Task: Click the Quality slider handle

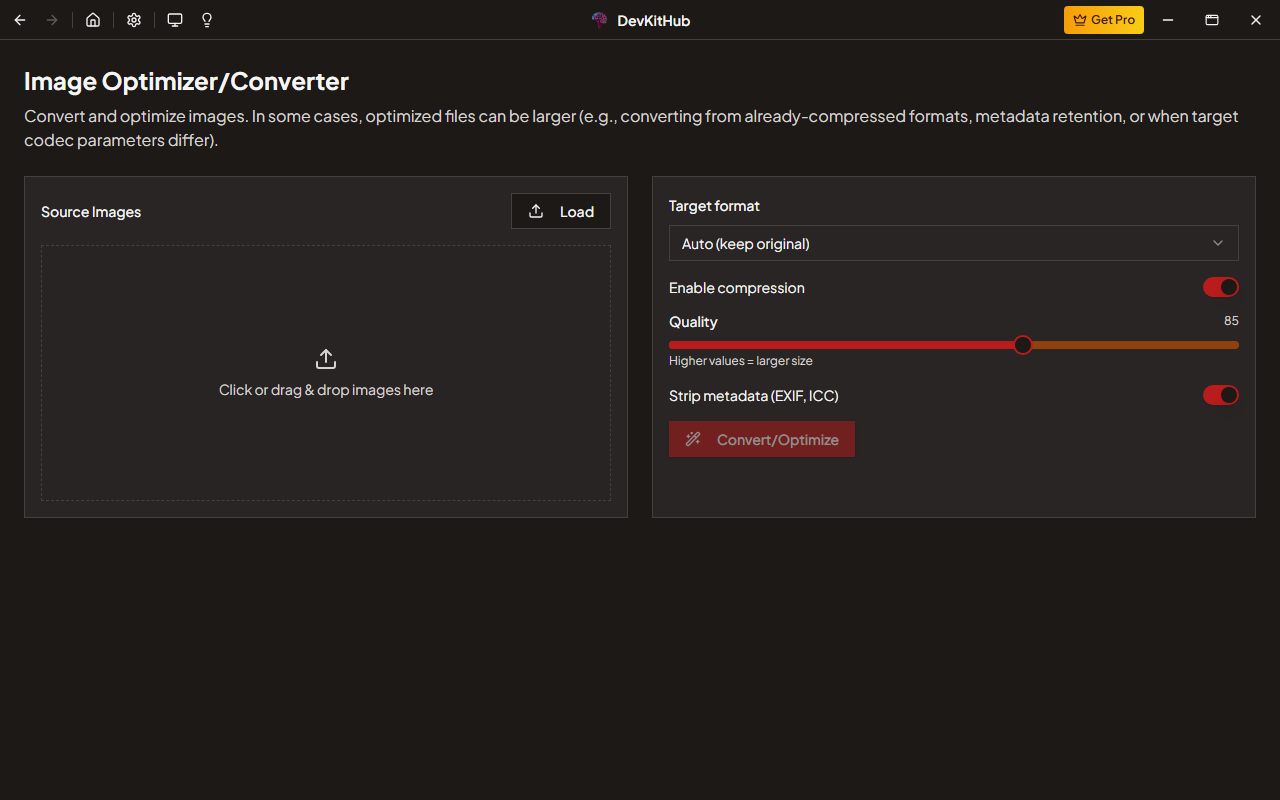Action: [1022, 345]
